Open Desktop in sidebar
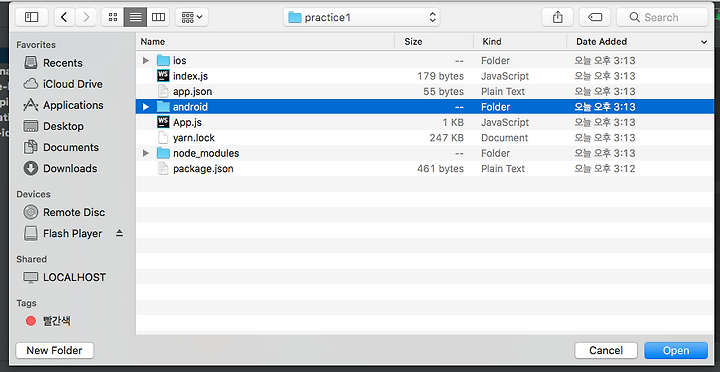This screenshot has height=372, width=720. click(63, 126)
